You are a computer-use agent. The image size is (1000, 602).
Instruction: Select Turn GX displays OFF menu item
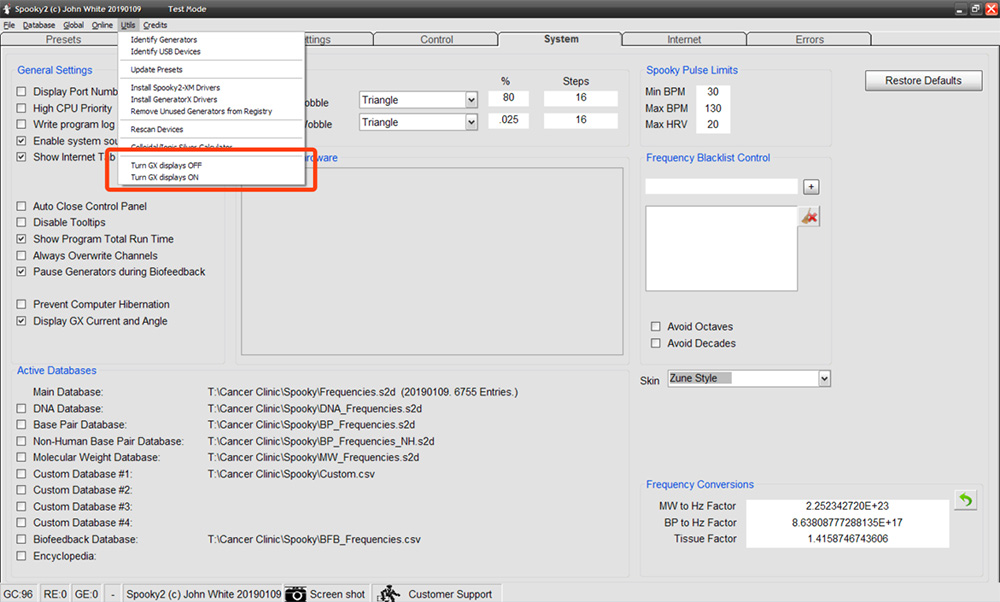(166, 165)
